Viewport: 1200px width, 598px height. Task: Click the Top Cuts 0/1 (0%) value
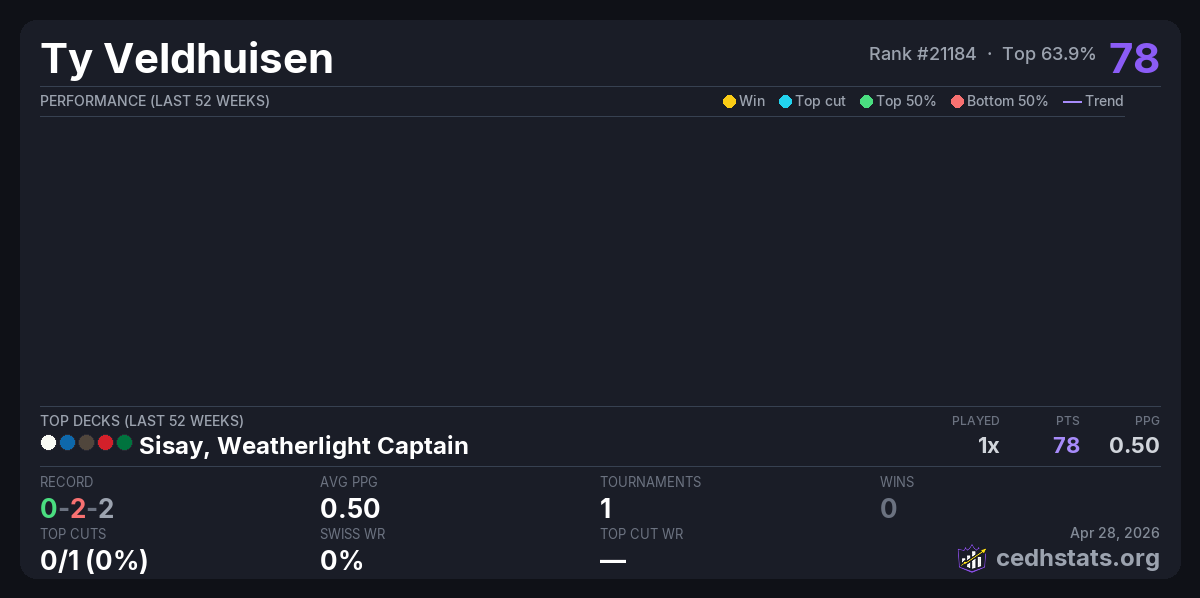pyautogui.click(x=94, y=560)
